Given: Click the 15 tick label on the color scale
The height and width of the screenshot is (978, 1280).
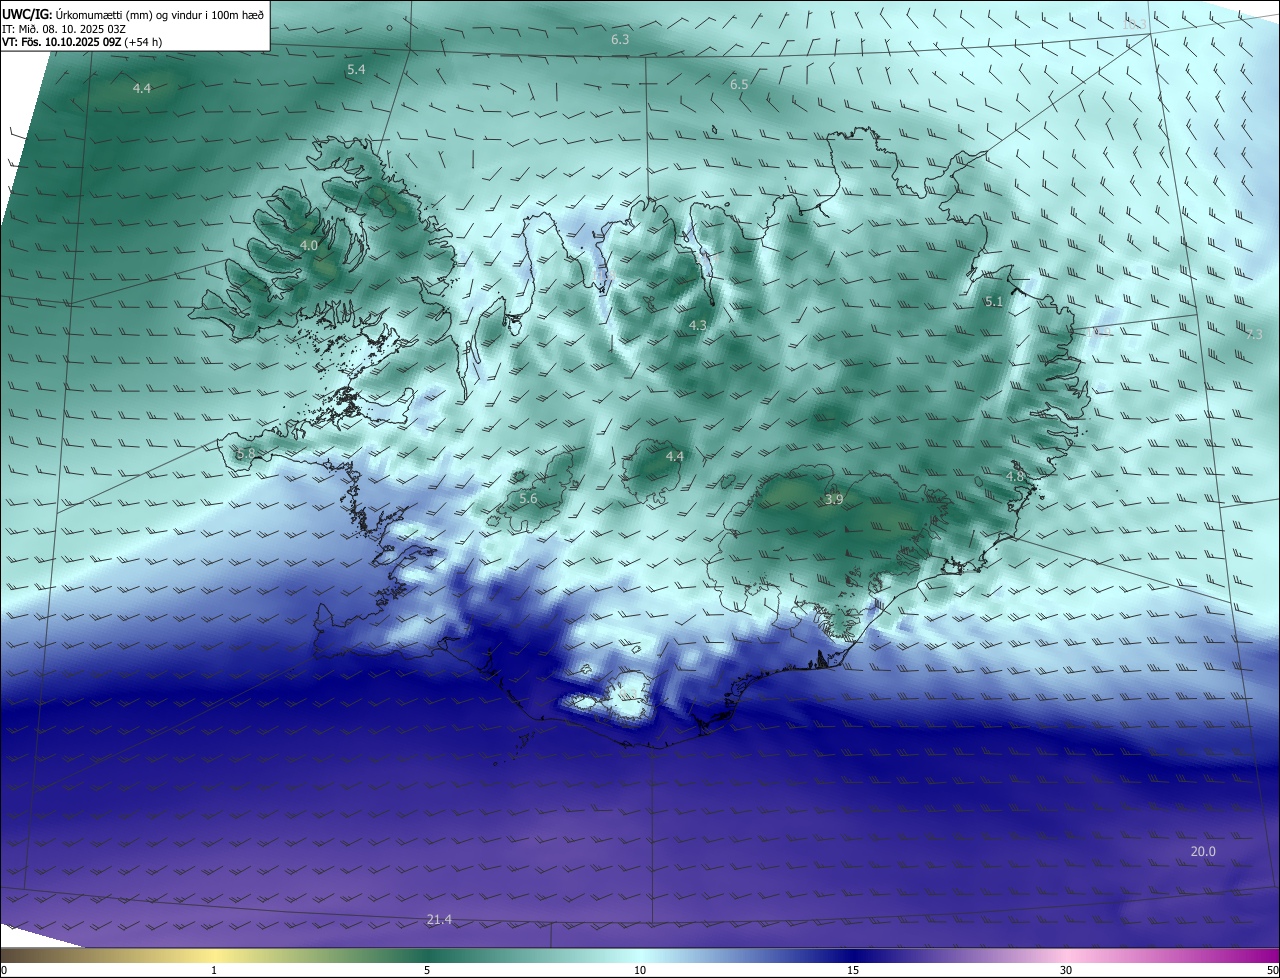Looking at the screenshot, I should click(x=853, y=970).
